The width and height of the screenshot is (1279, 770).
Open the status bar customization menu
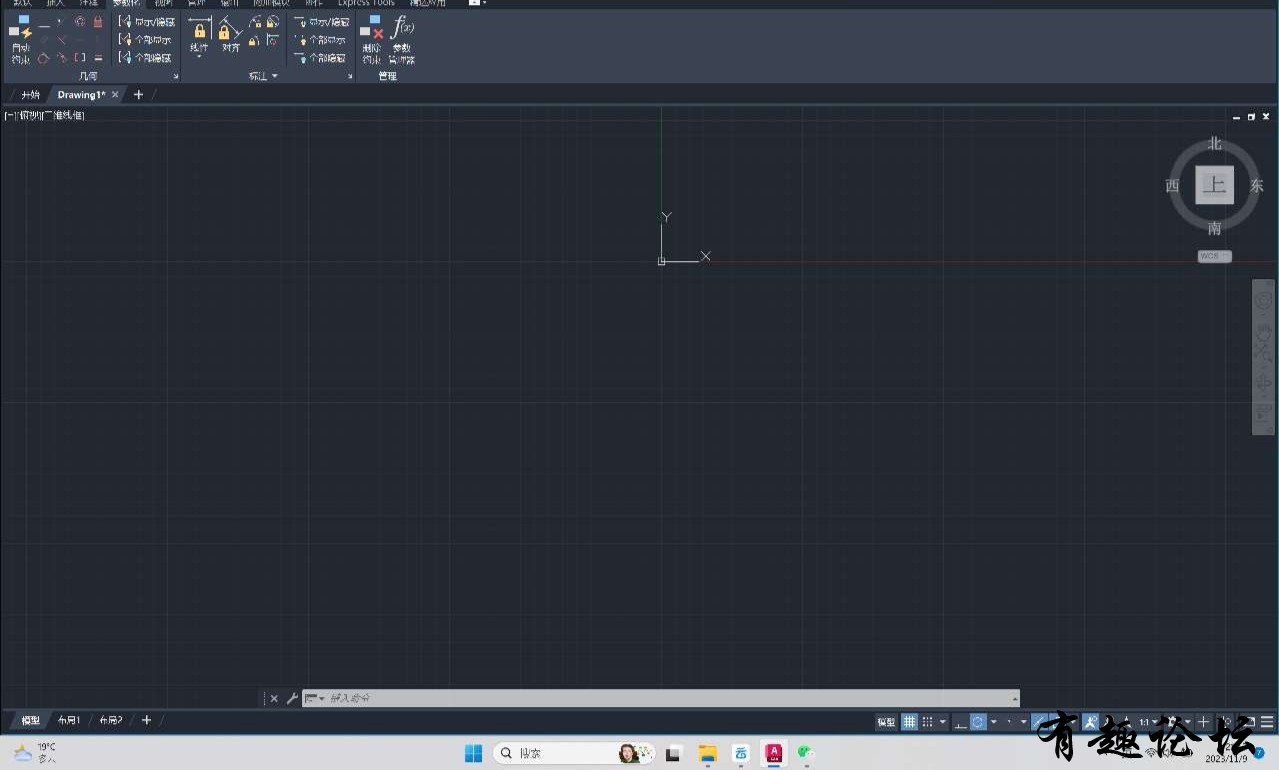coord(1267,722)
